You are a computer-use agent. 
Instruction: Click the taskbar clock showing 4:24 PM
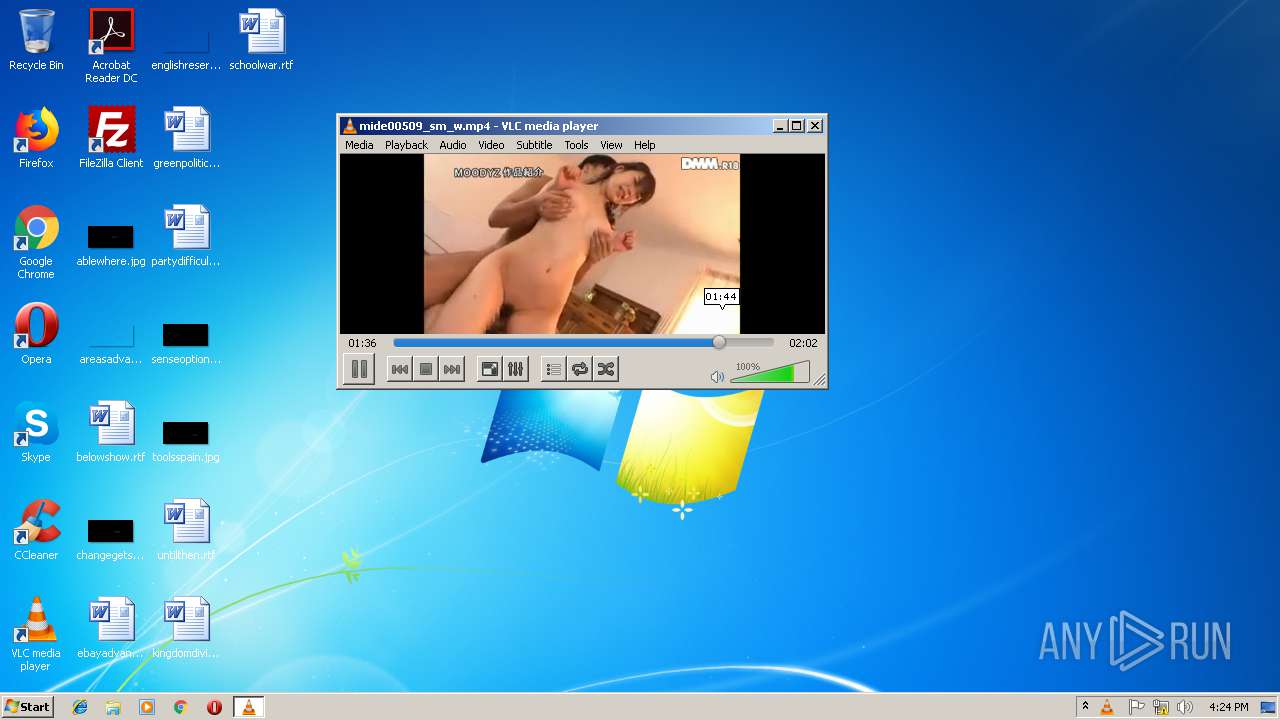click(x=1228, y=707)
